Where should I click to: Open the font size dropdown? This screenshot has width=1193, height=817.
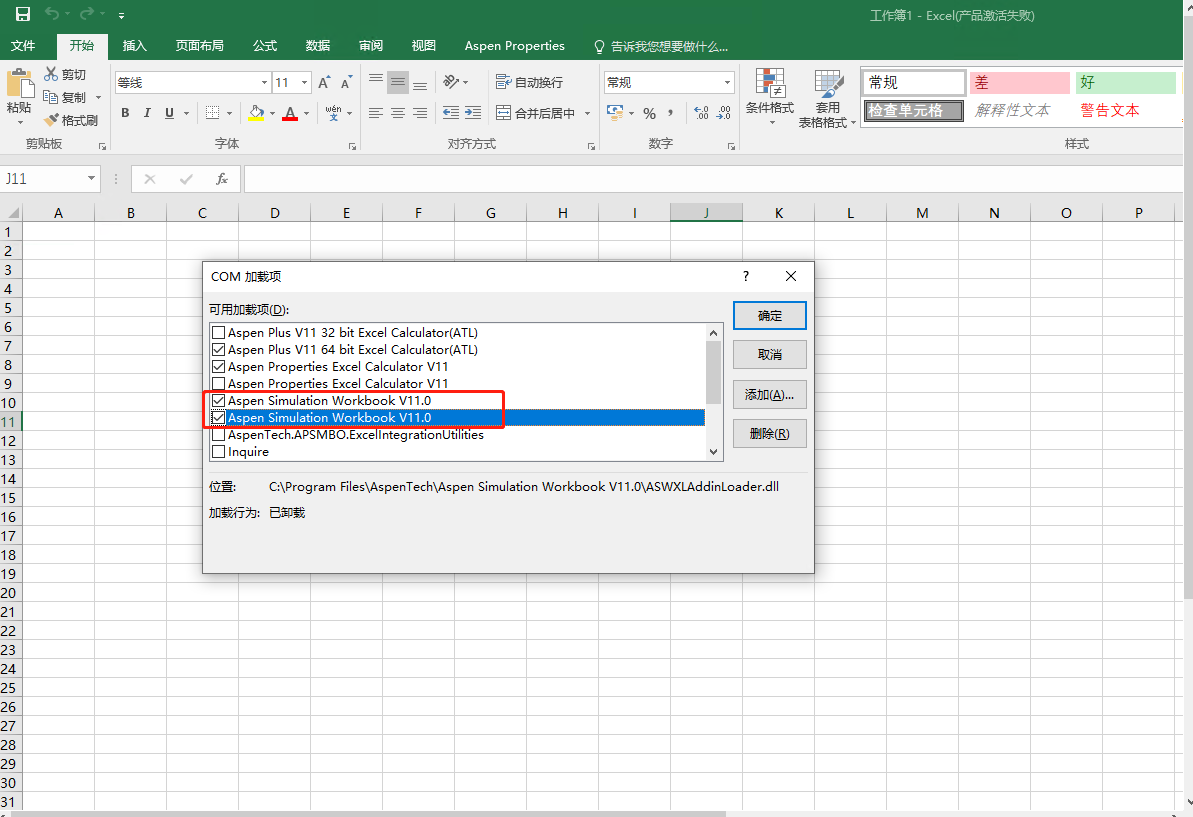[x=304, y=82]
